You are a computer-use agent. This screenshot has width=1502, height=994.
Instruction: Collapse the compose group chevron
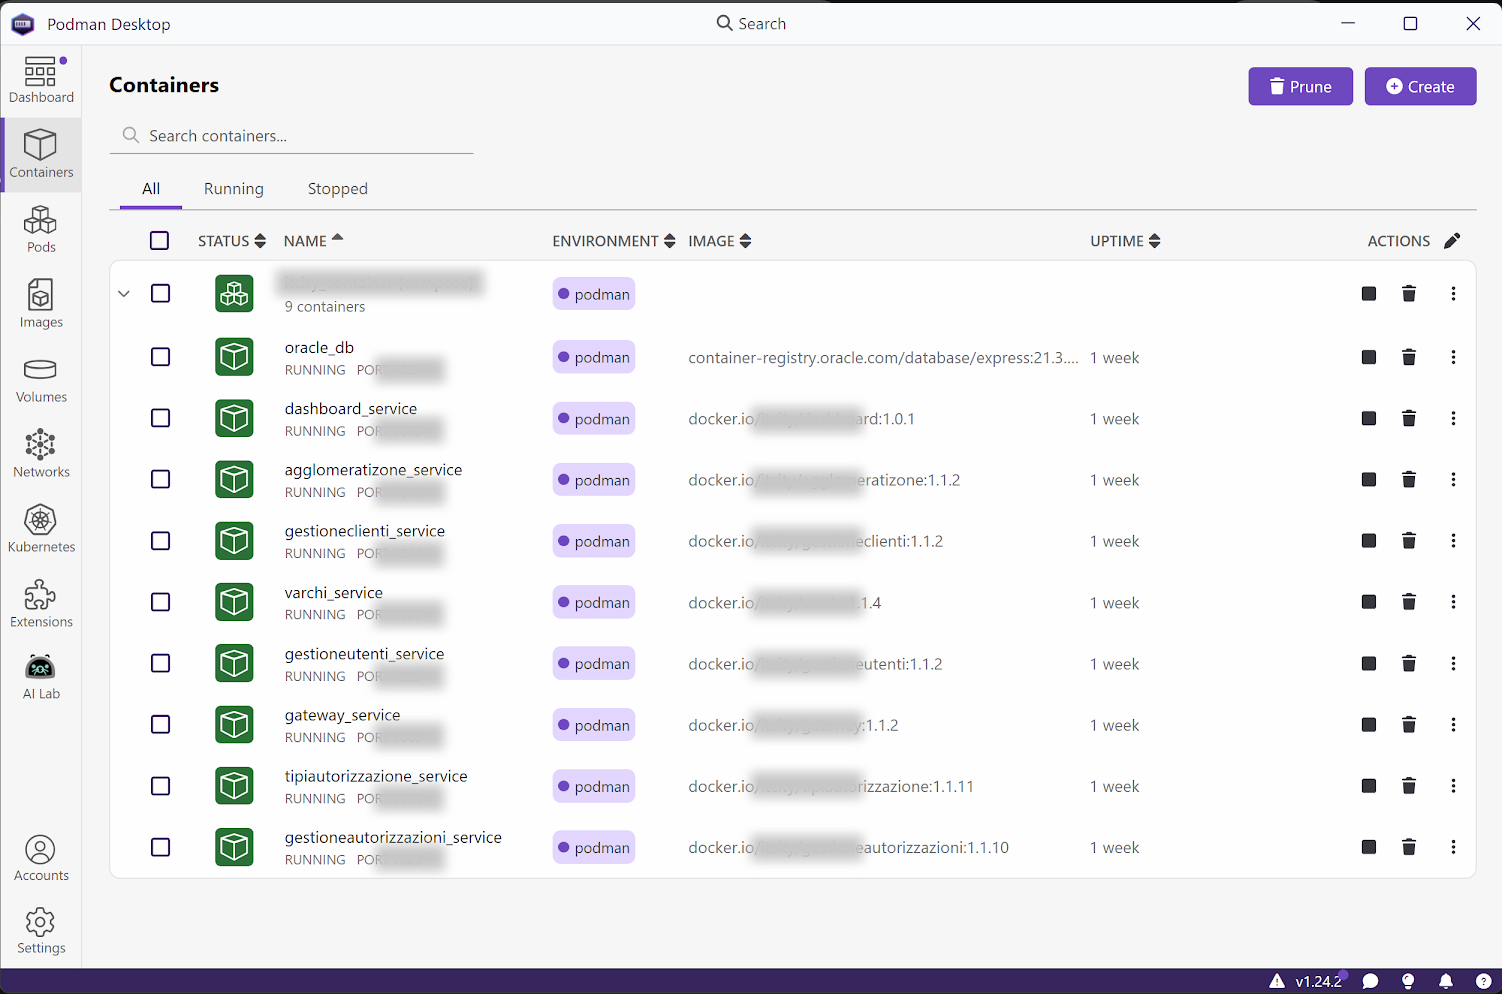tap(124, 293)
